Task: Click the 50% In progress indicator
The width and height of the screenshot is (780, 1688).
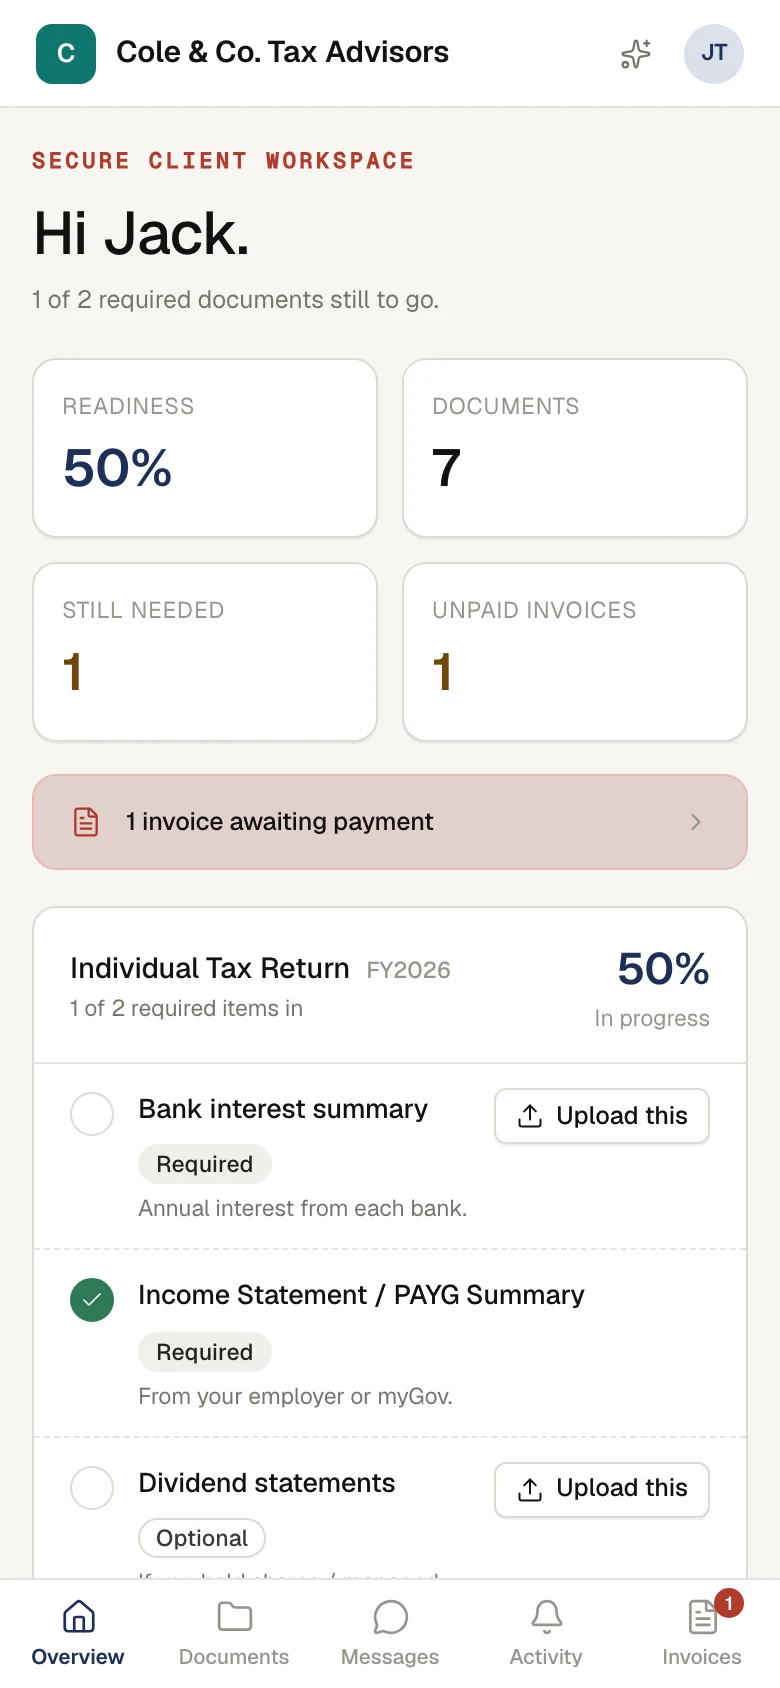Action: click(654, 988)
